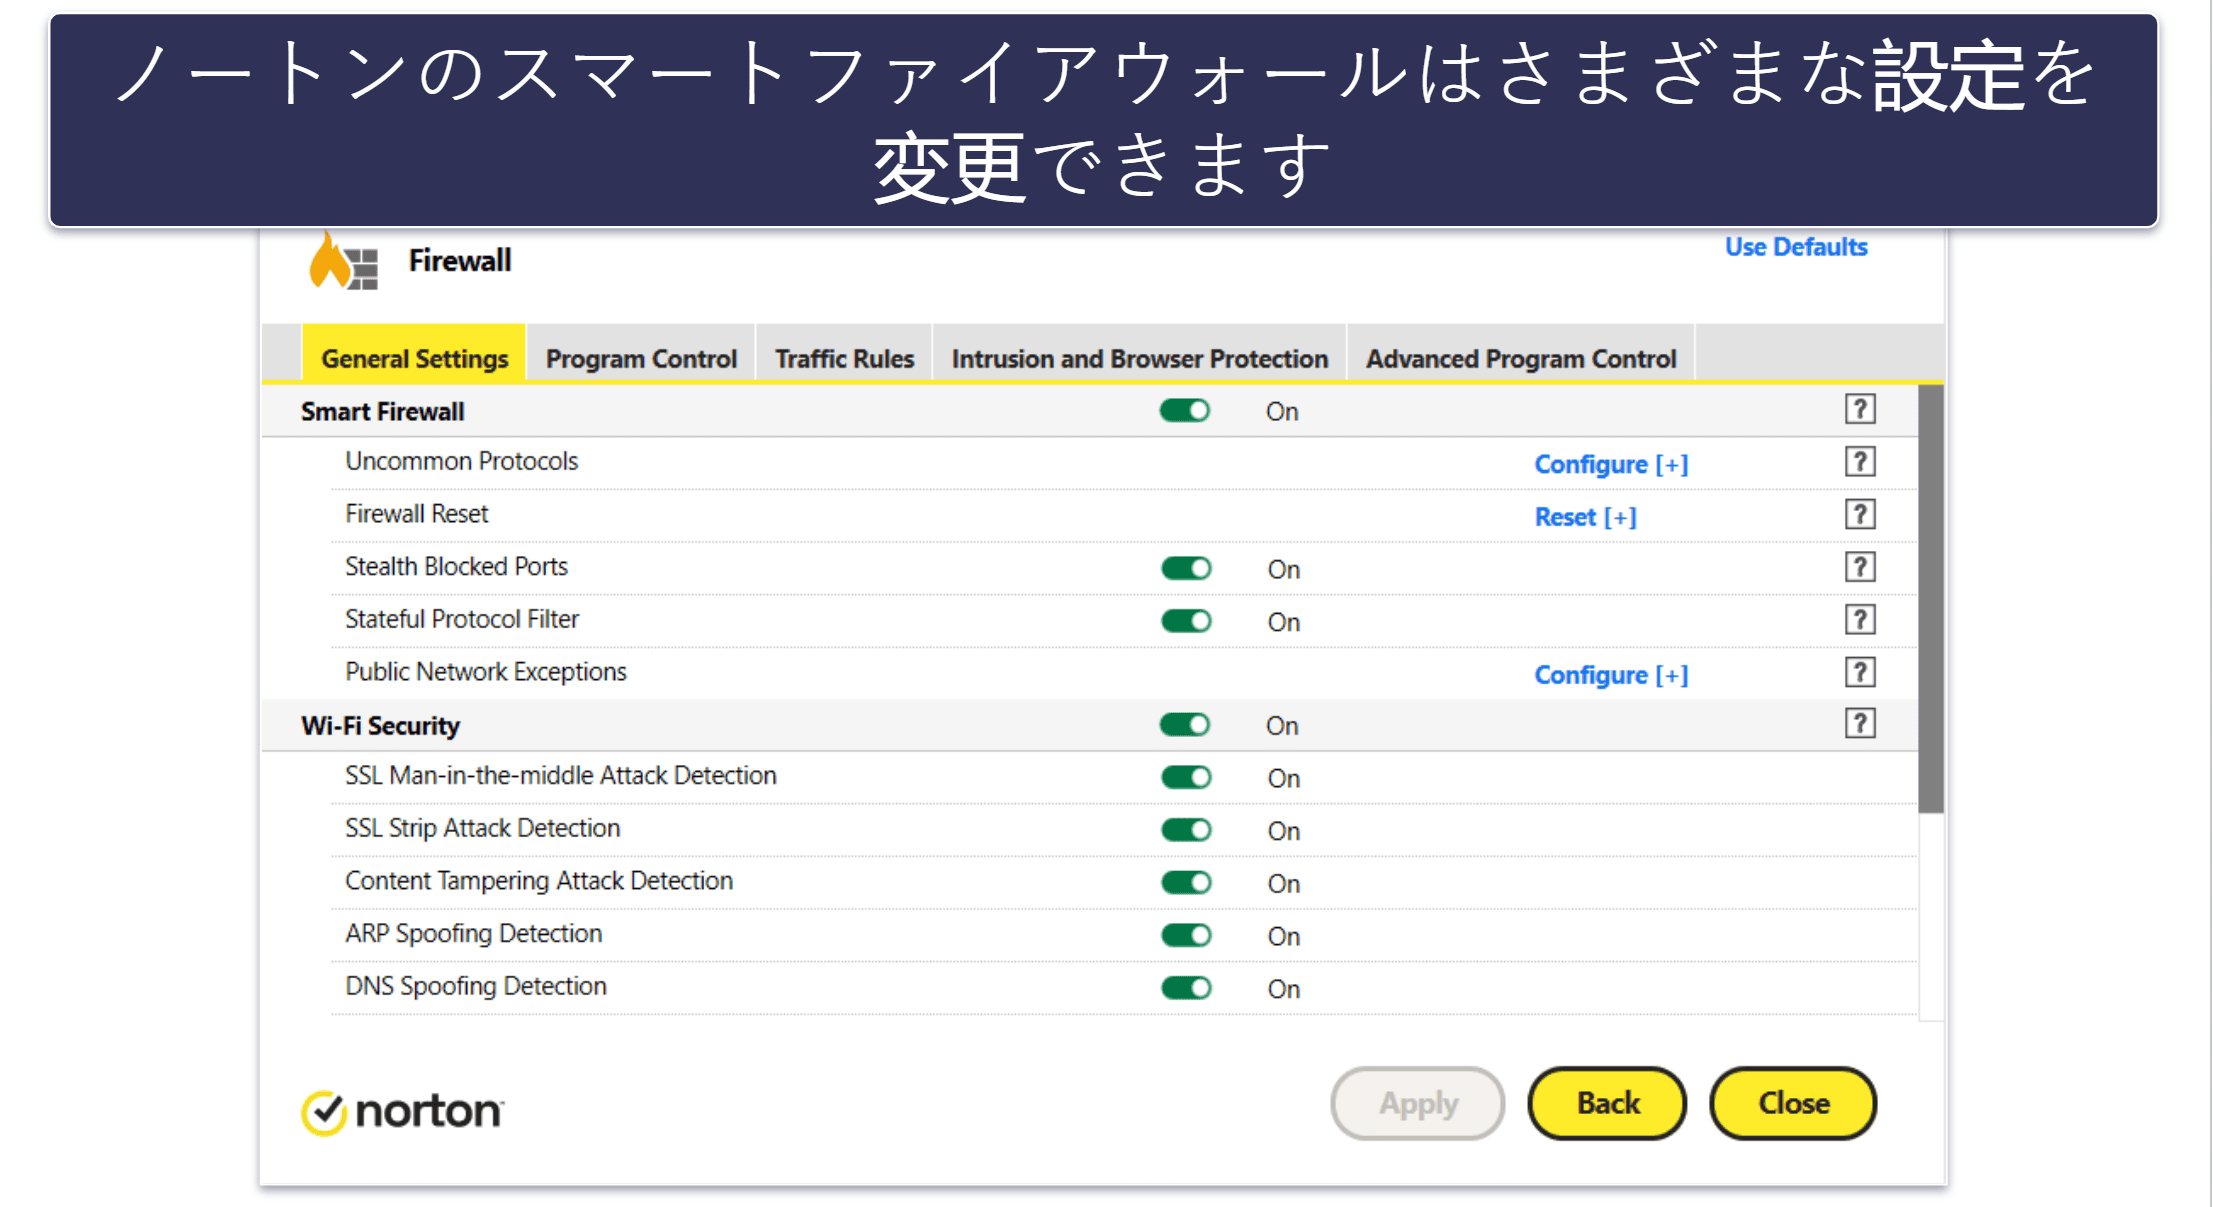2213x1207 pixels.
Task: Click the Stealth Blocked Ports label
Action: (456, 567)
